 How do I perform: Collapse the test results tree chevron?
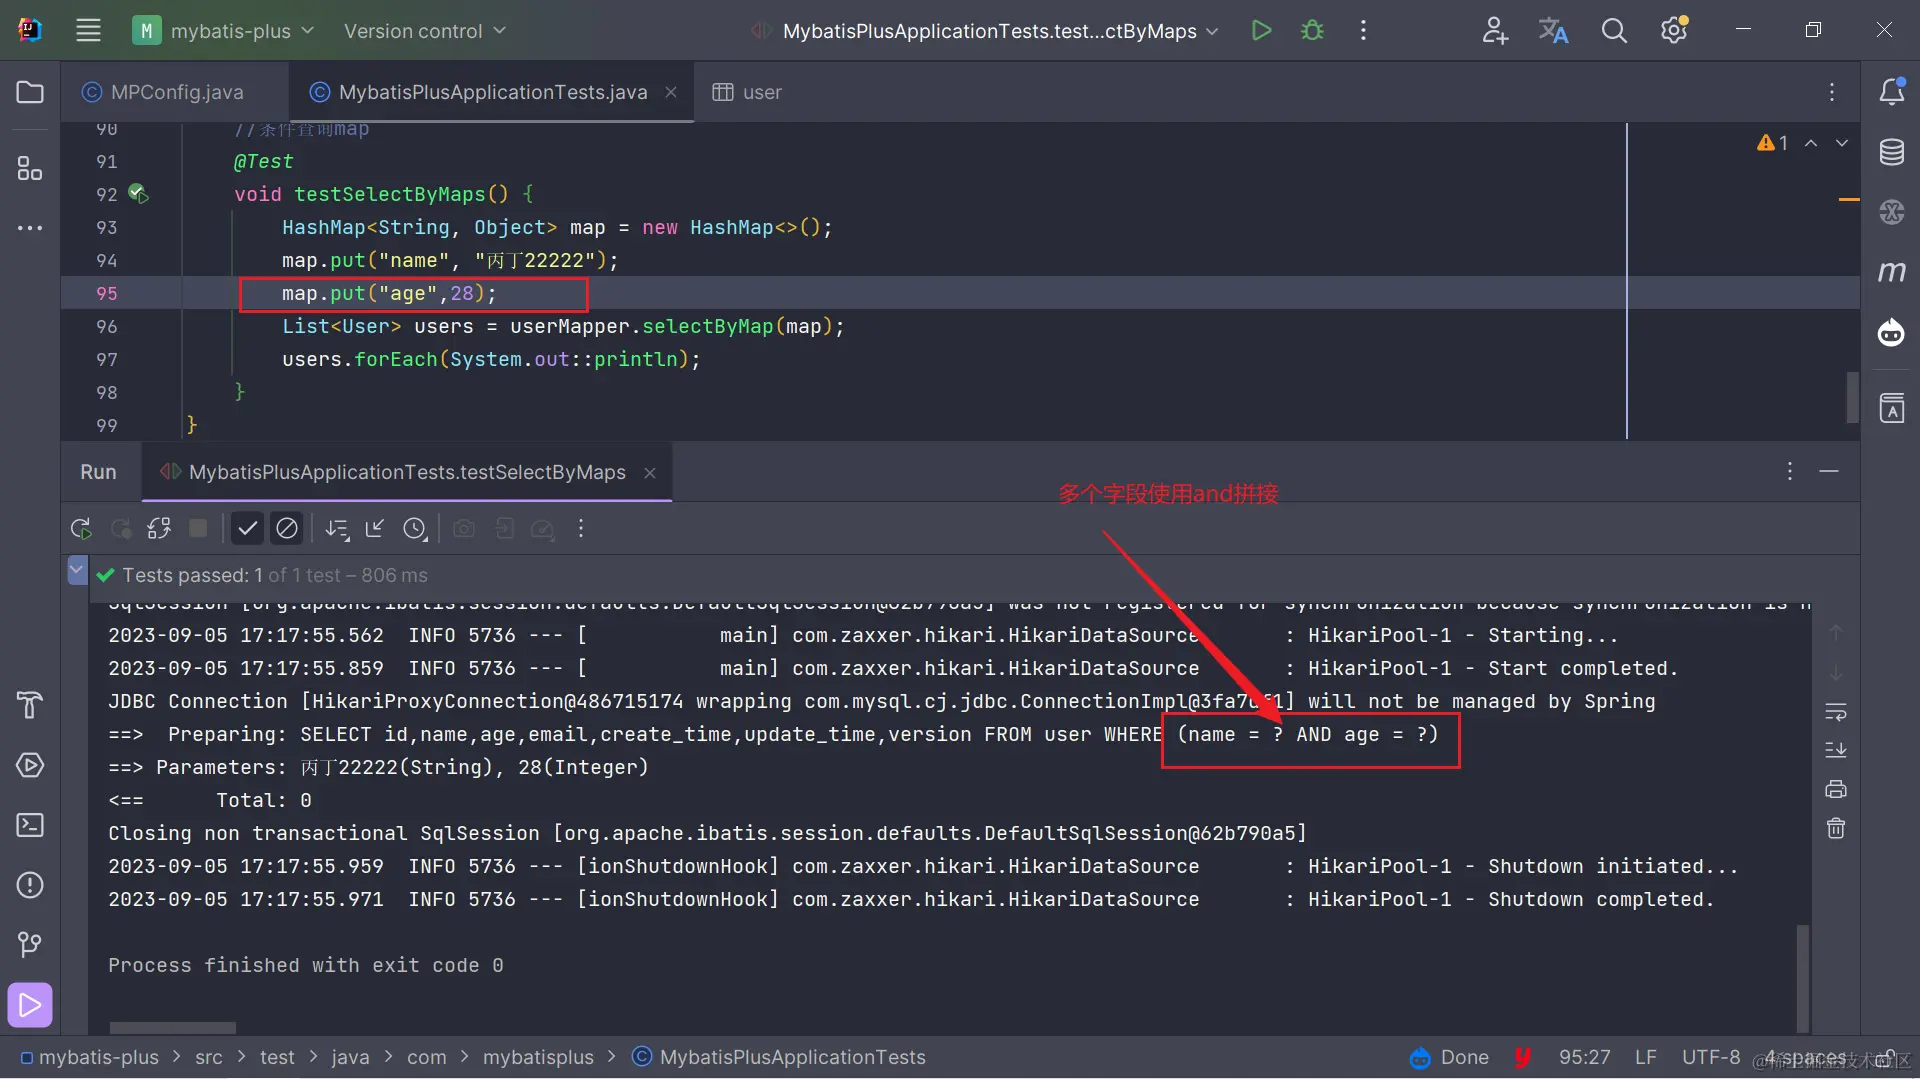tap(77, 570)
